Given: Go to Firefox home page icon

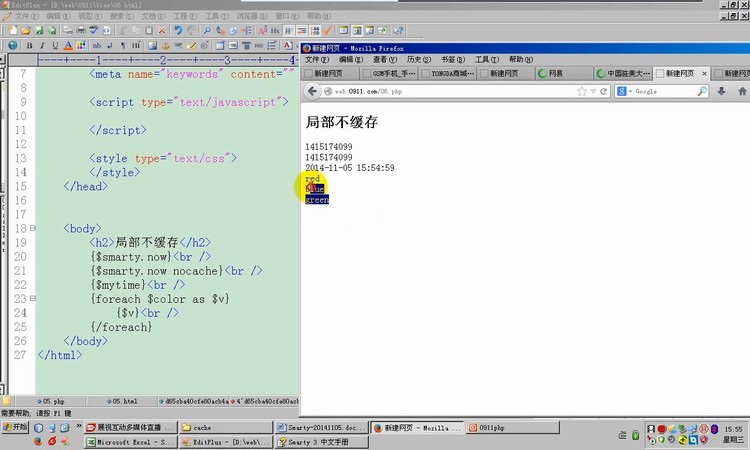Looking at the screenshot, I should click(742, 91).
